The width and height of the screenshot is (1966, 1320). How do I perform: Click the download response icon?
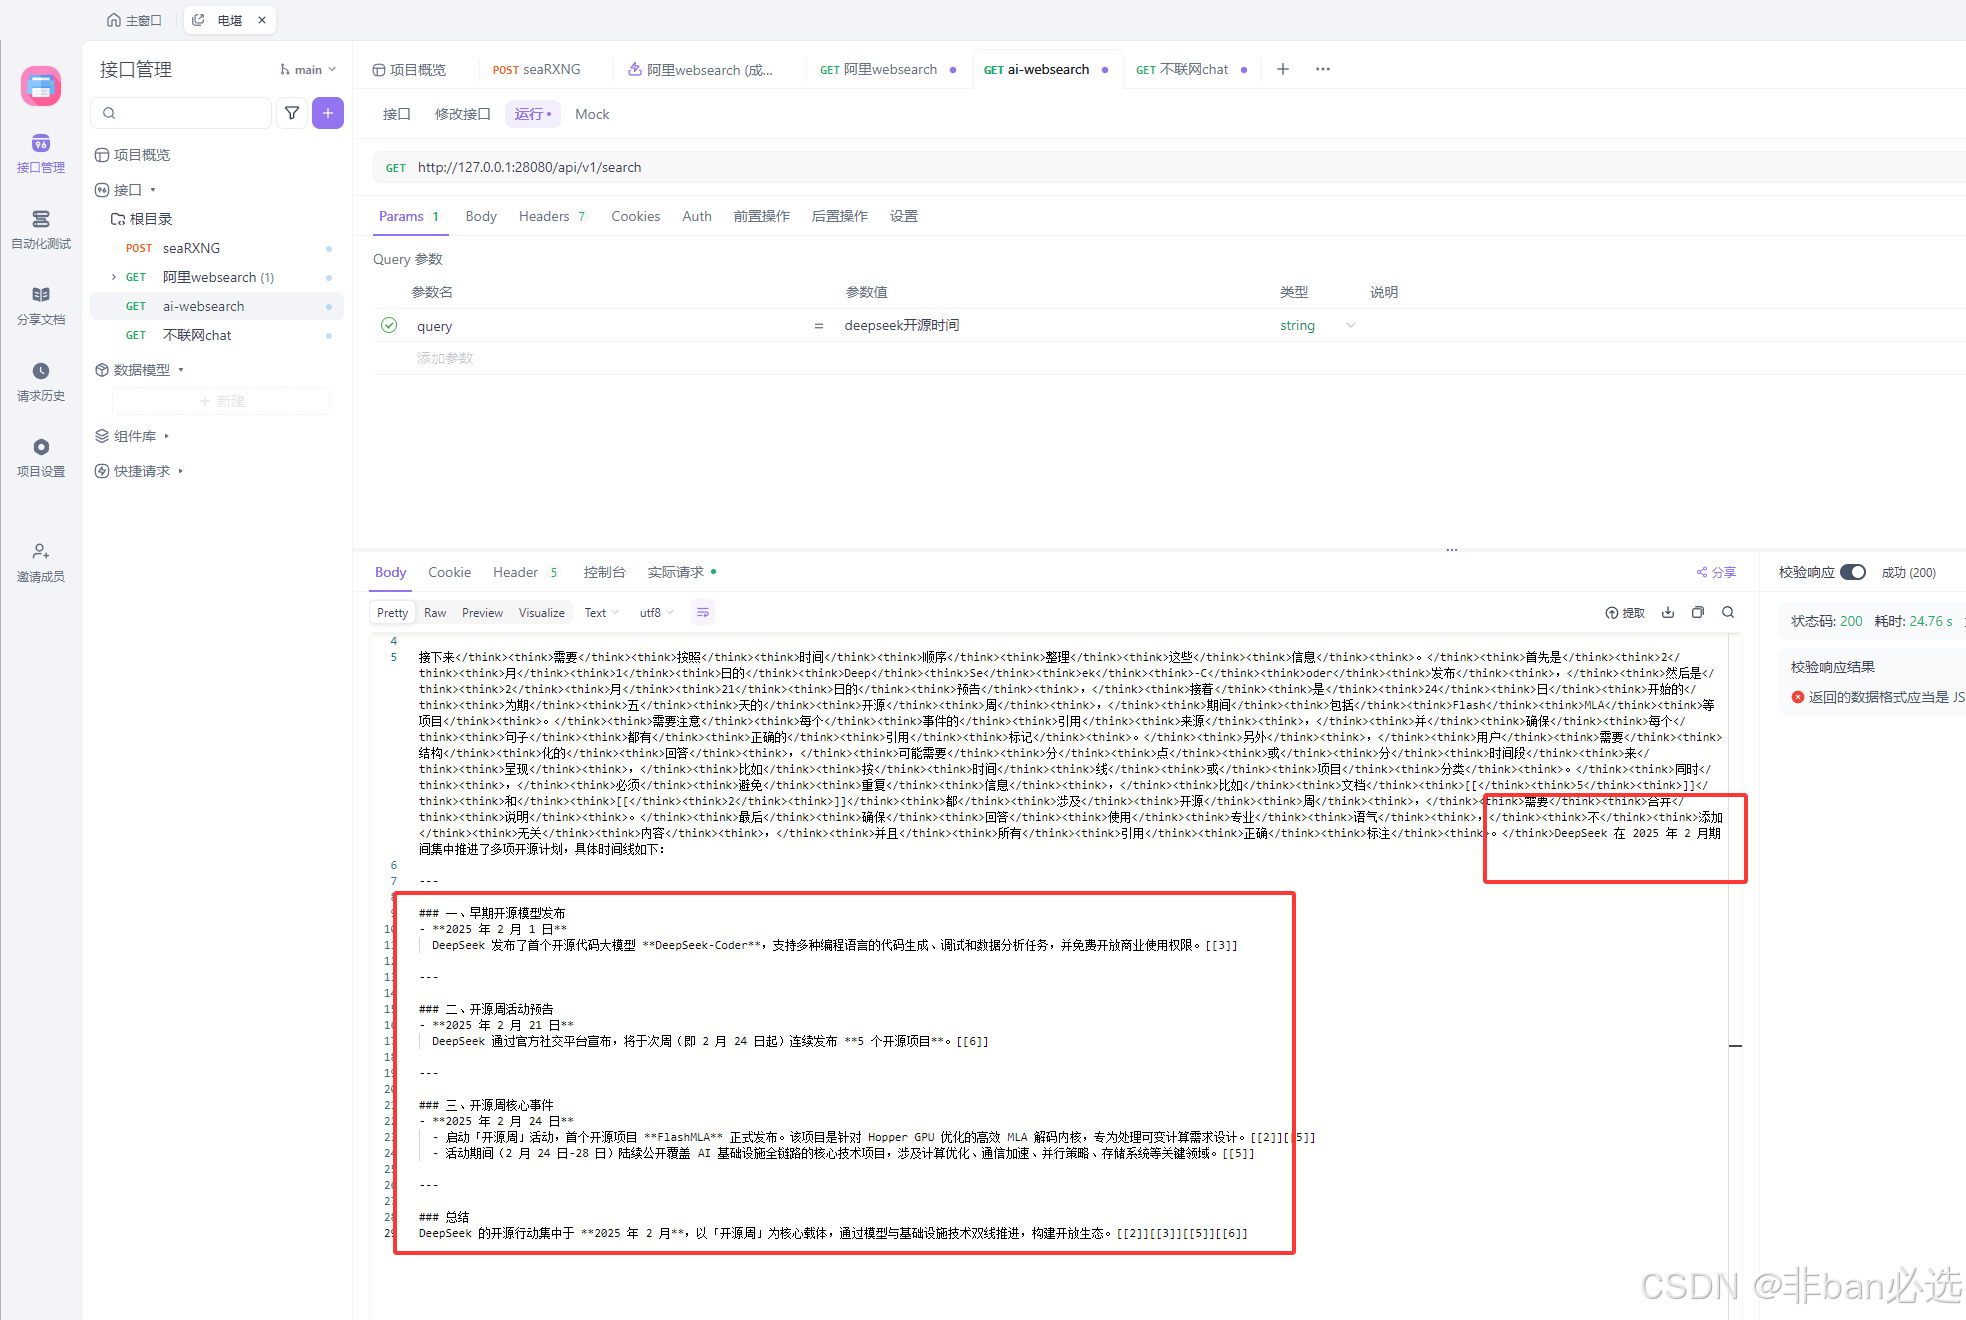tap(1668, 612)
